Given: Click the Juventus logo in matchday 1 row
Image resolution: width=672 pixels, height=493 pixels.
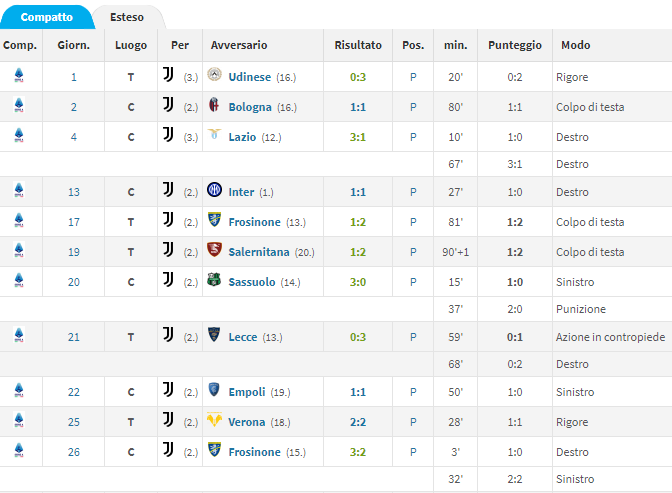Looking at the screenshot, I should (168, 75).
